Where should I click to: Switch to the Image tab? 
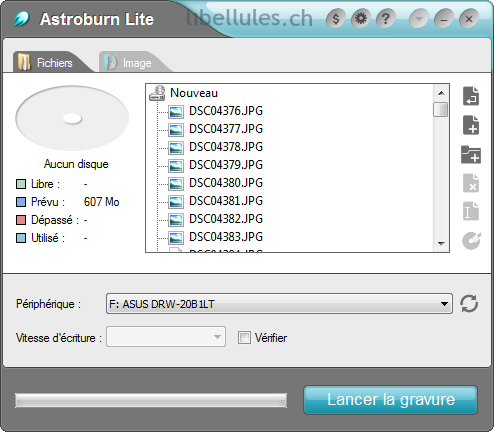coord(133,62)
